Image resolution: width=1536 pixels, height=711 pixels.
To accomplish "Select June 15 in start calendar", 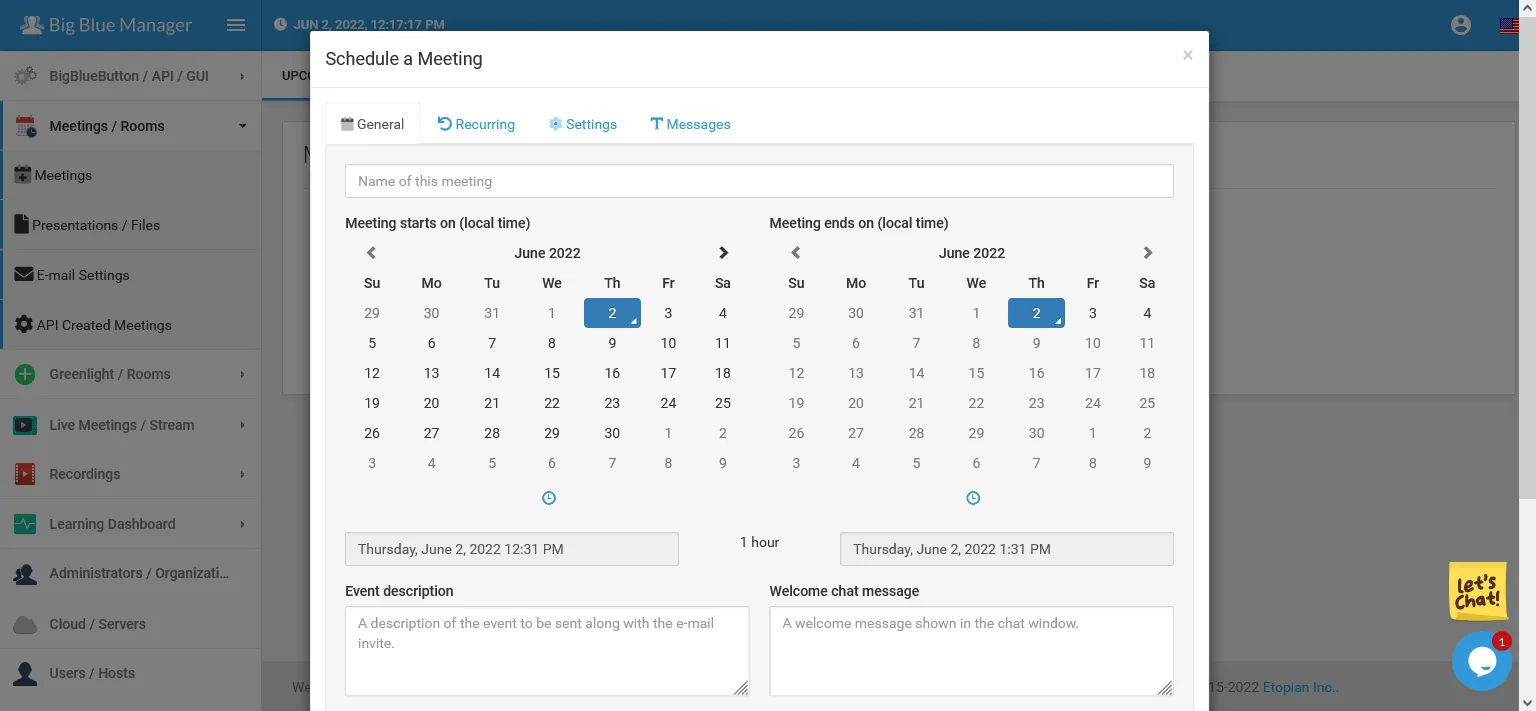I will click(x=552, y=373).
